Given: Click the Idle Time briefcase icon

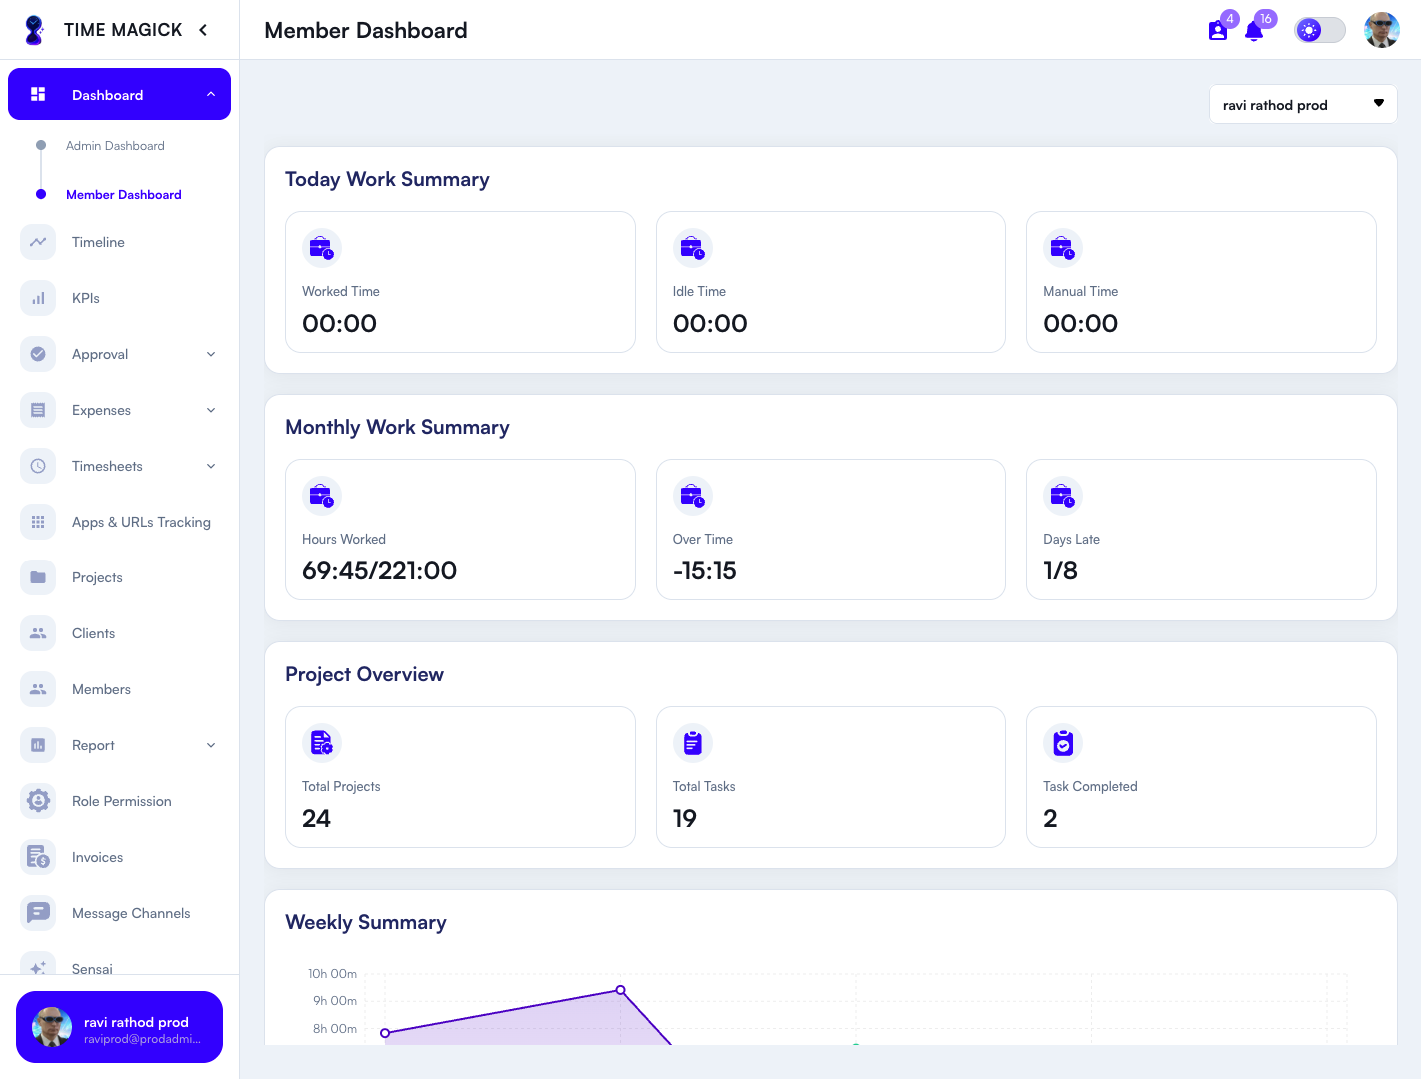Looking at the screenshot, I should (x=693, y=248).
